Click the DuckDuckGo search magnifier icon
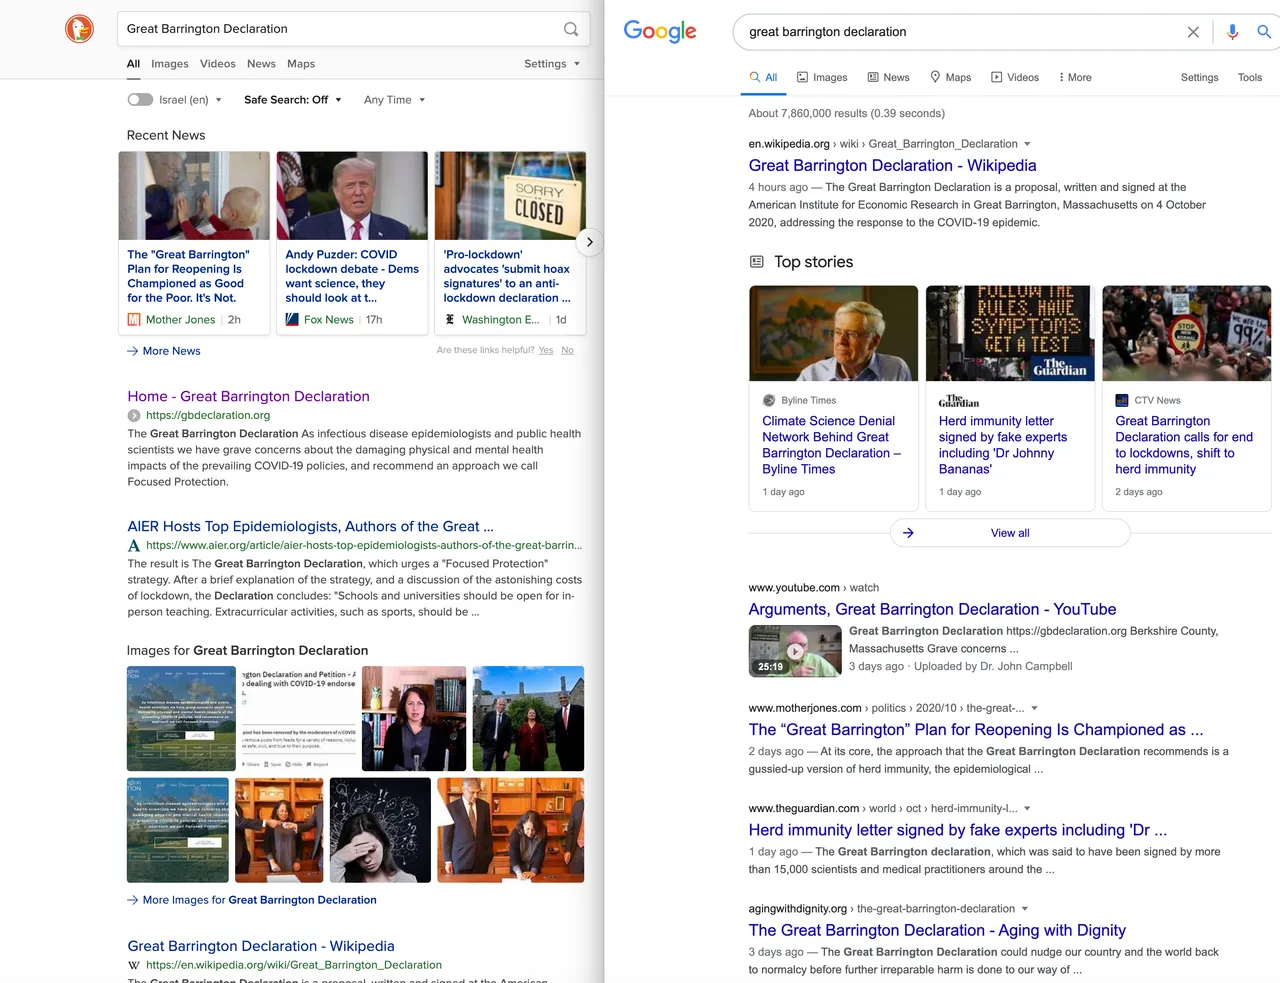Image resolution: width=1280 pixels, height=983 pixels. pyautogui.click(x=571, y=29)
